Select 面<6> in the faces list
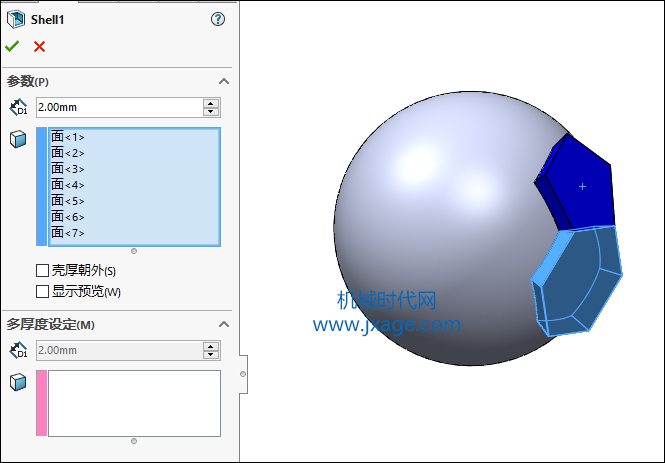The width and height of the screenshot is (665, 463). (x=68, y=217)
